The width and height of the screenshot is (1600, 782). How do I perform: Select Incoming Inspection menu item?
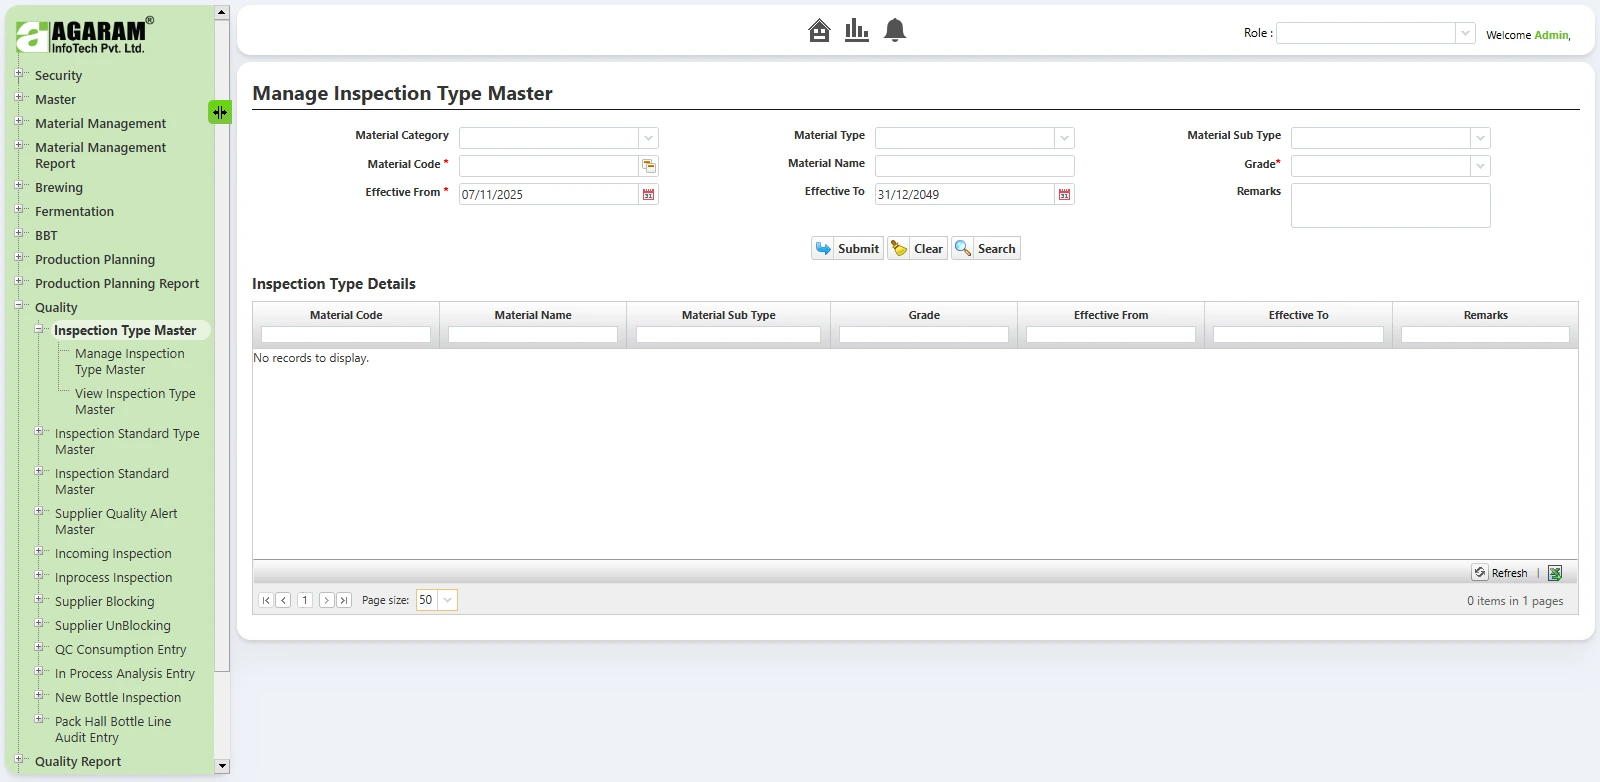[113, 553]
